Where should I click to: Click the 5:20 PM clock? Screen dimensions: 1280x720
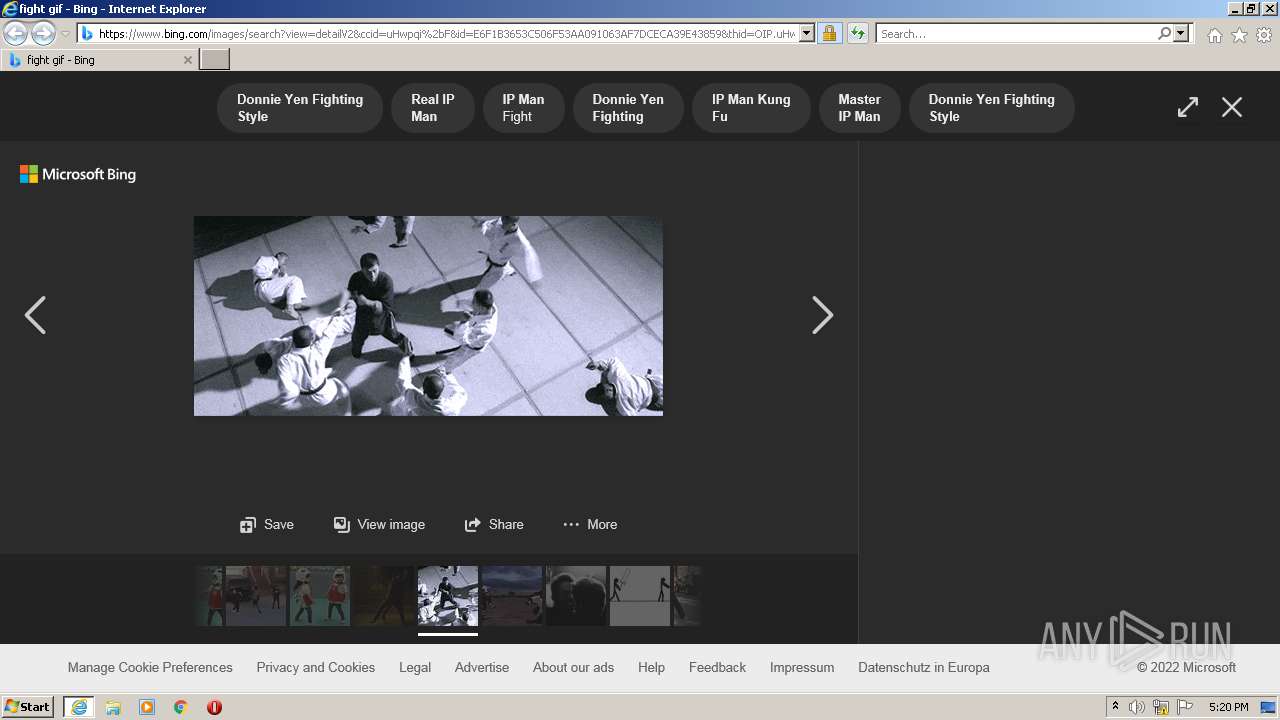pos(1228,707)
